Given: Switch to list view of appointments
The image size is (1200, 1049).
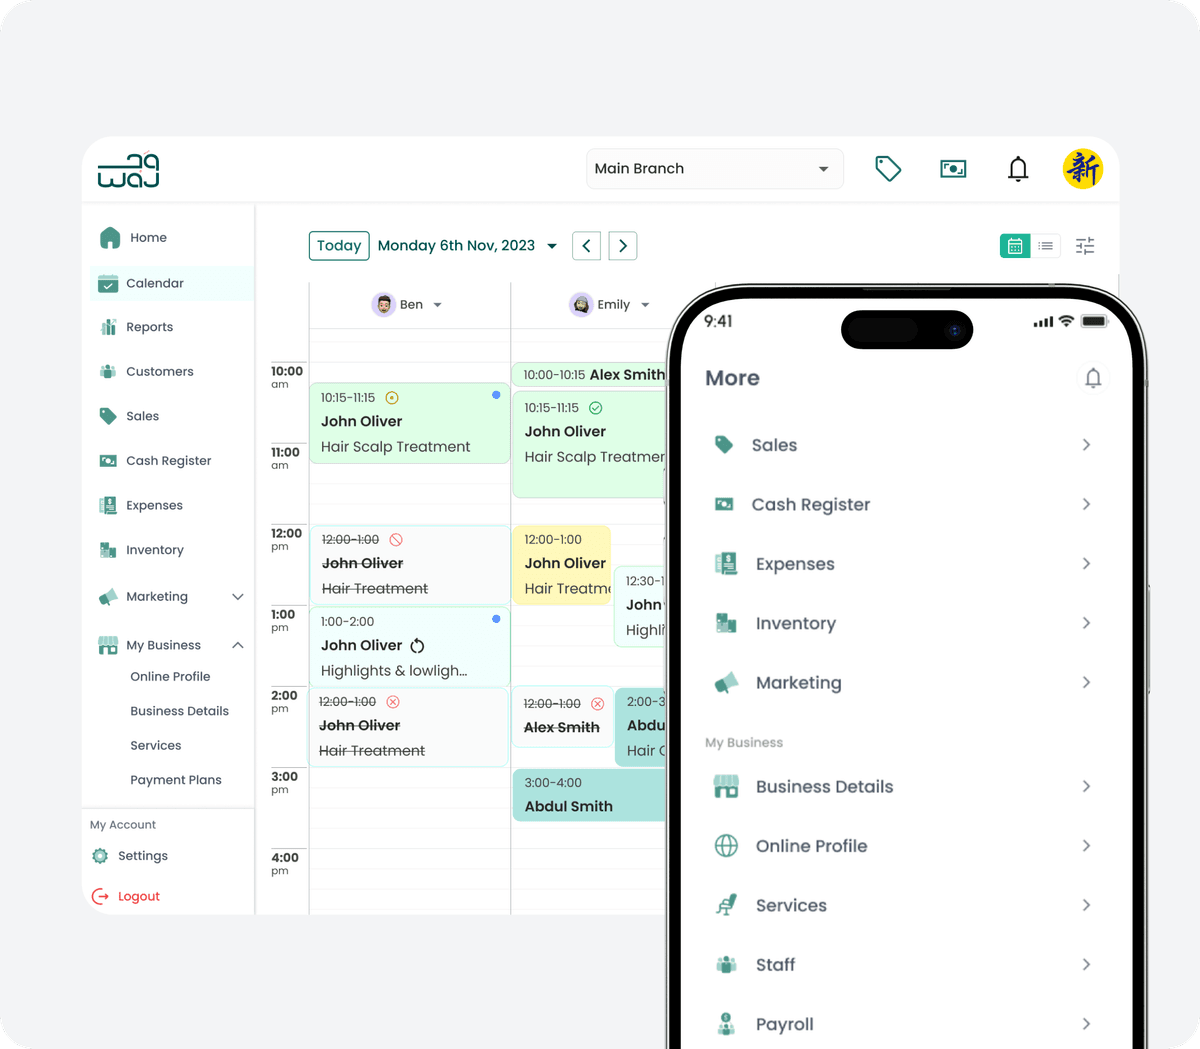Looking at the screenshot, I should [1046, 245].
